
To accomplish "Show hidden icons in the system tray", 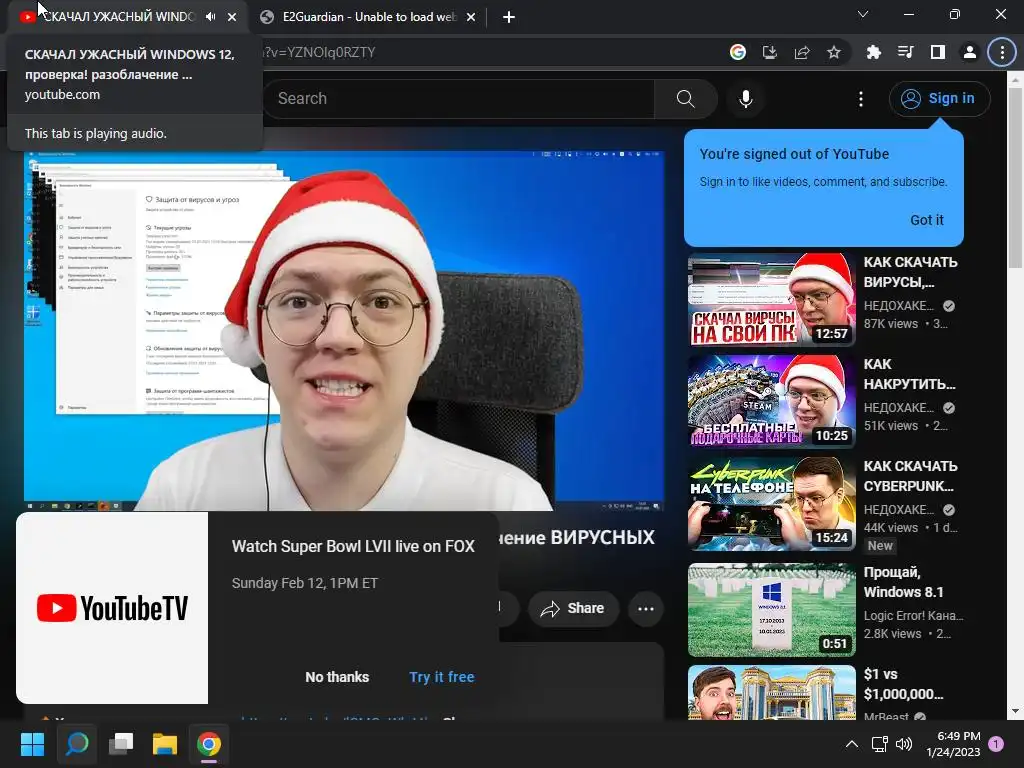I will tap(852, 744).
